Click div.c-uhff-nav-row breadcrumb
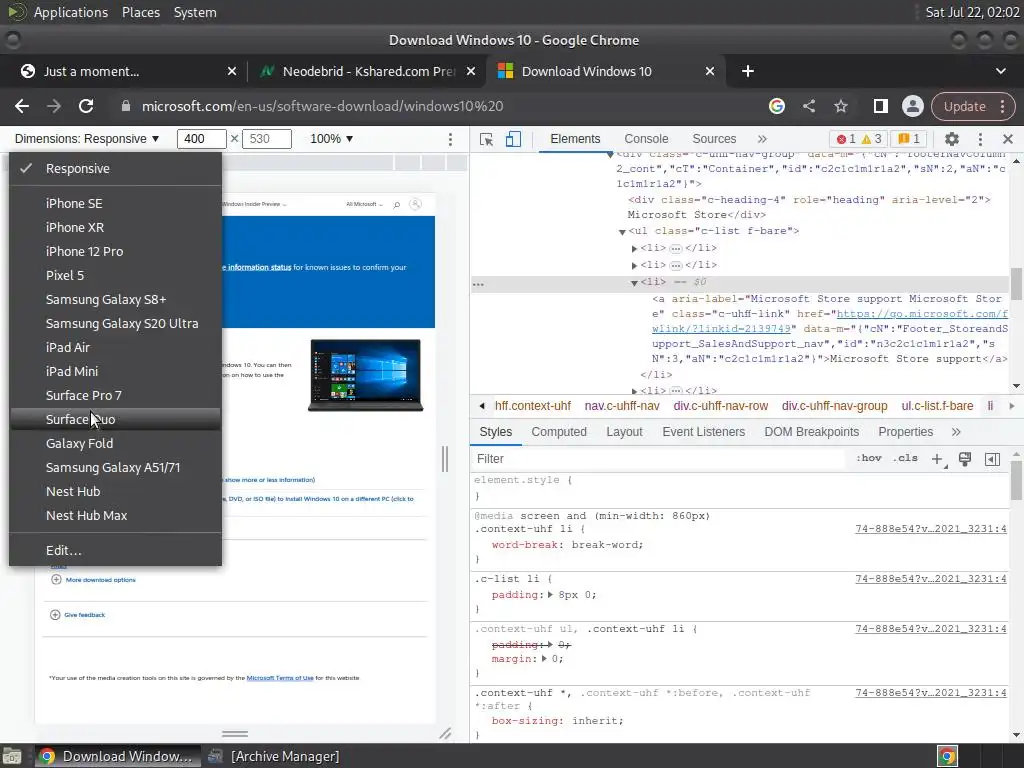This screenshot has width=1024, height=768. (720, 406)
